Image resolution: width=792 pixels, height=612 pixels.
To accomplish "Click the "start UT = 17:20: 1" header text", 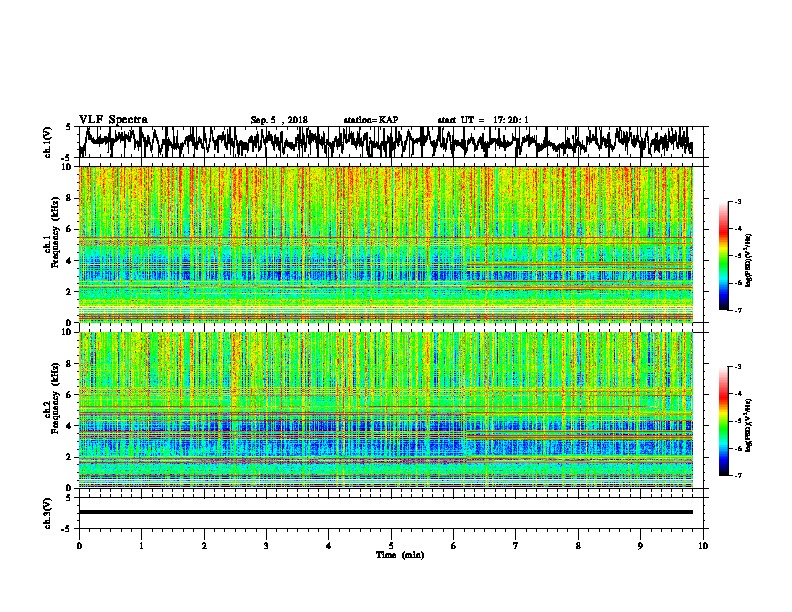I will click(x=483, y=120).
